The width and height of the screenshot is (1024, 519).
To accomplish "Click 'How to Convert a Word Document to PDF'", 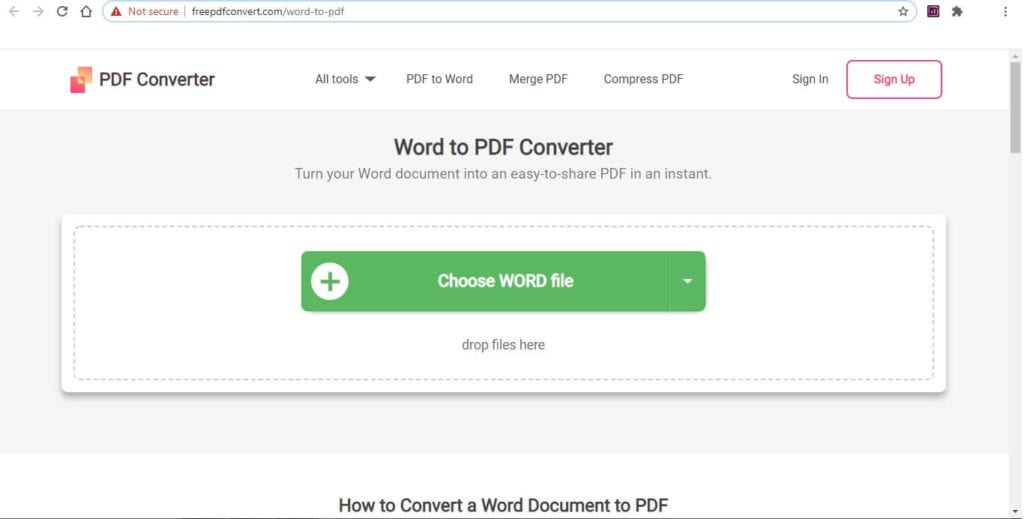I will [x=503, y=505].
